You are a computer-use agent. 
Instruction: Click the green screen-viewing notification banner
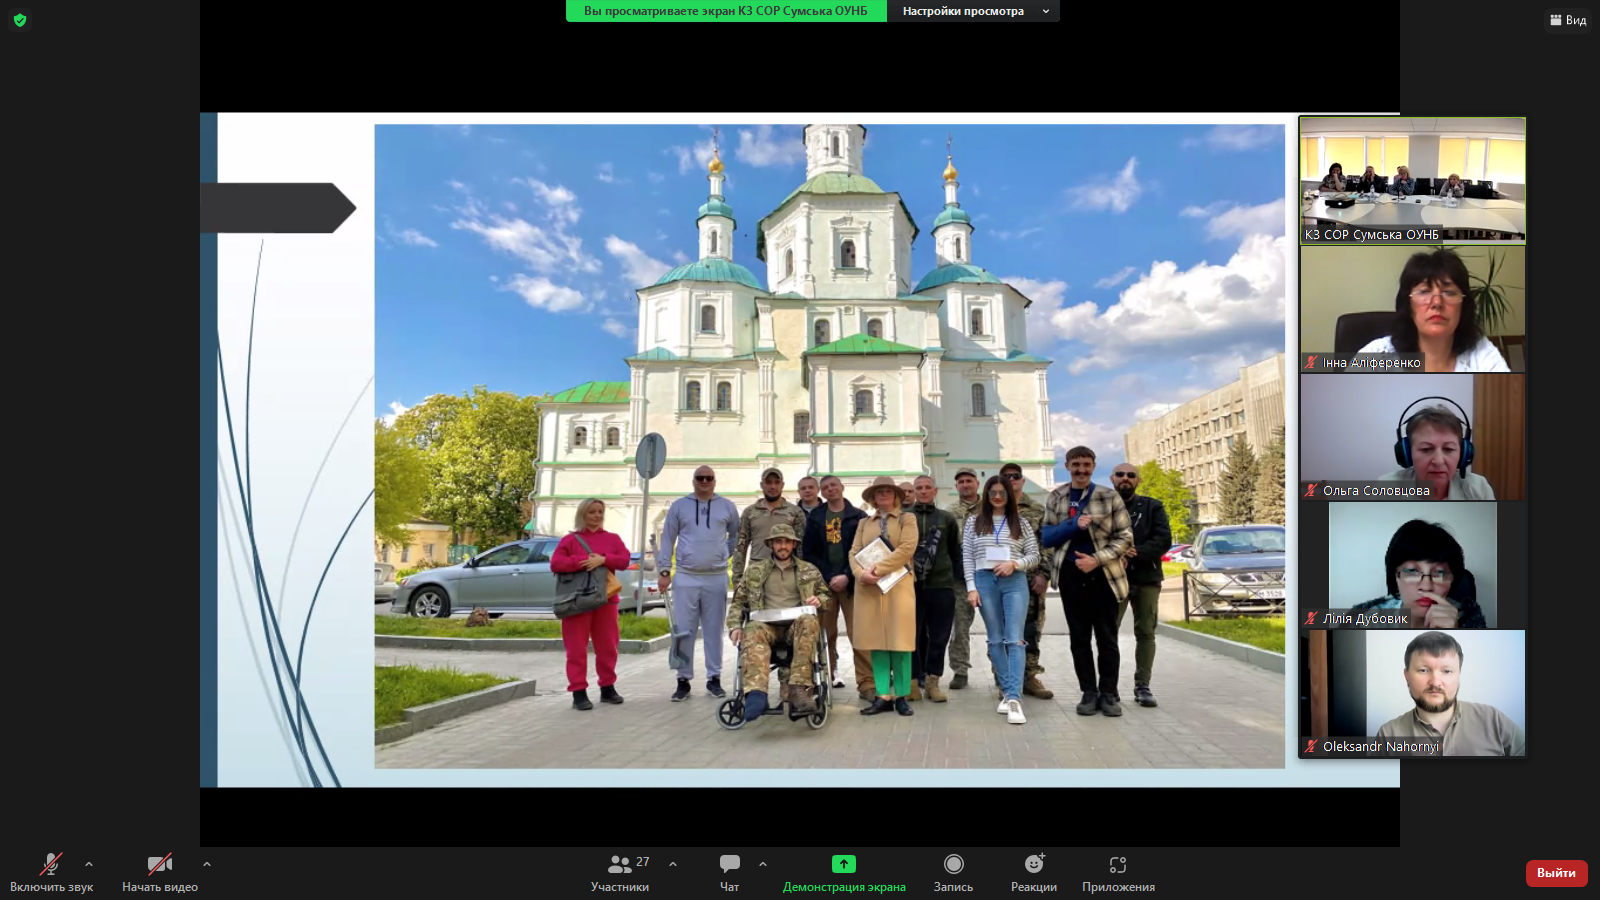click(726, 11)
